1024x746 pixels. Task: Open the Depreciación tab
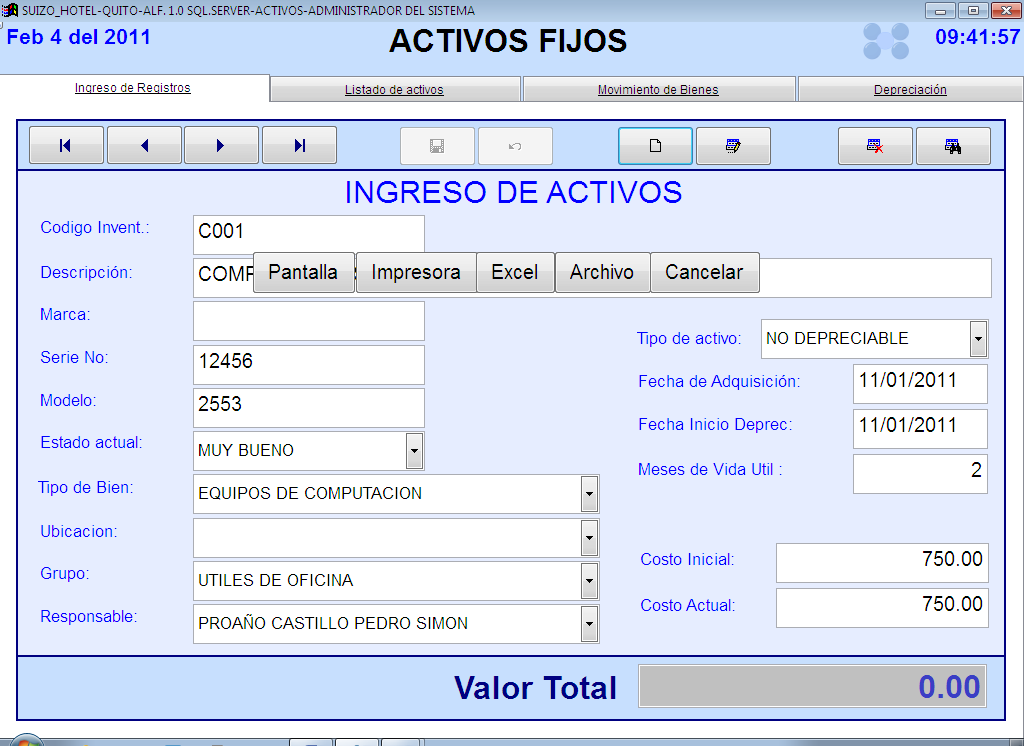pyautogui.click(x=910, y=90)
